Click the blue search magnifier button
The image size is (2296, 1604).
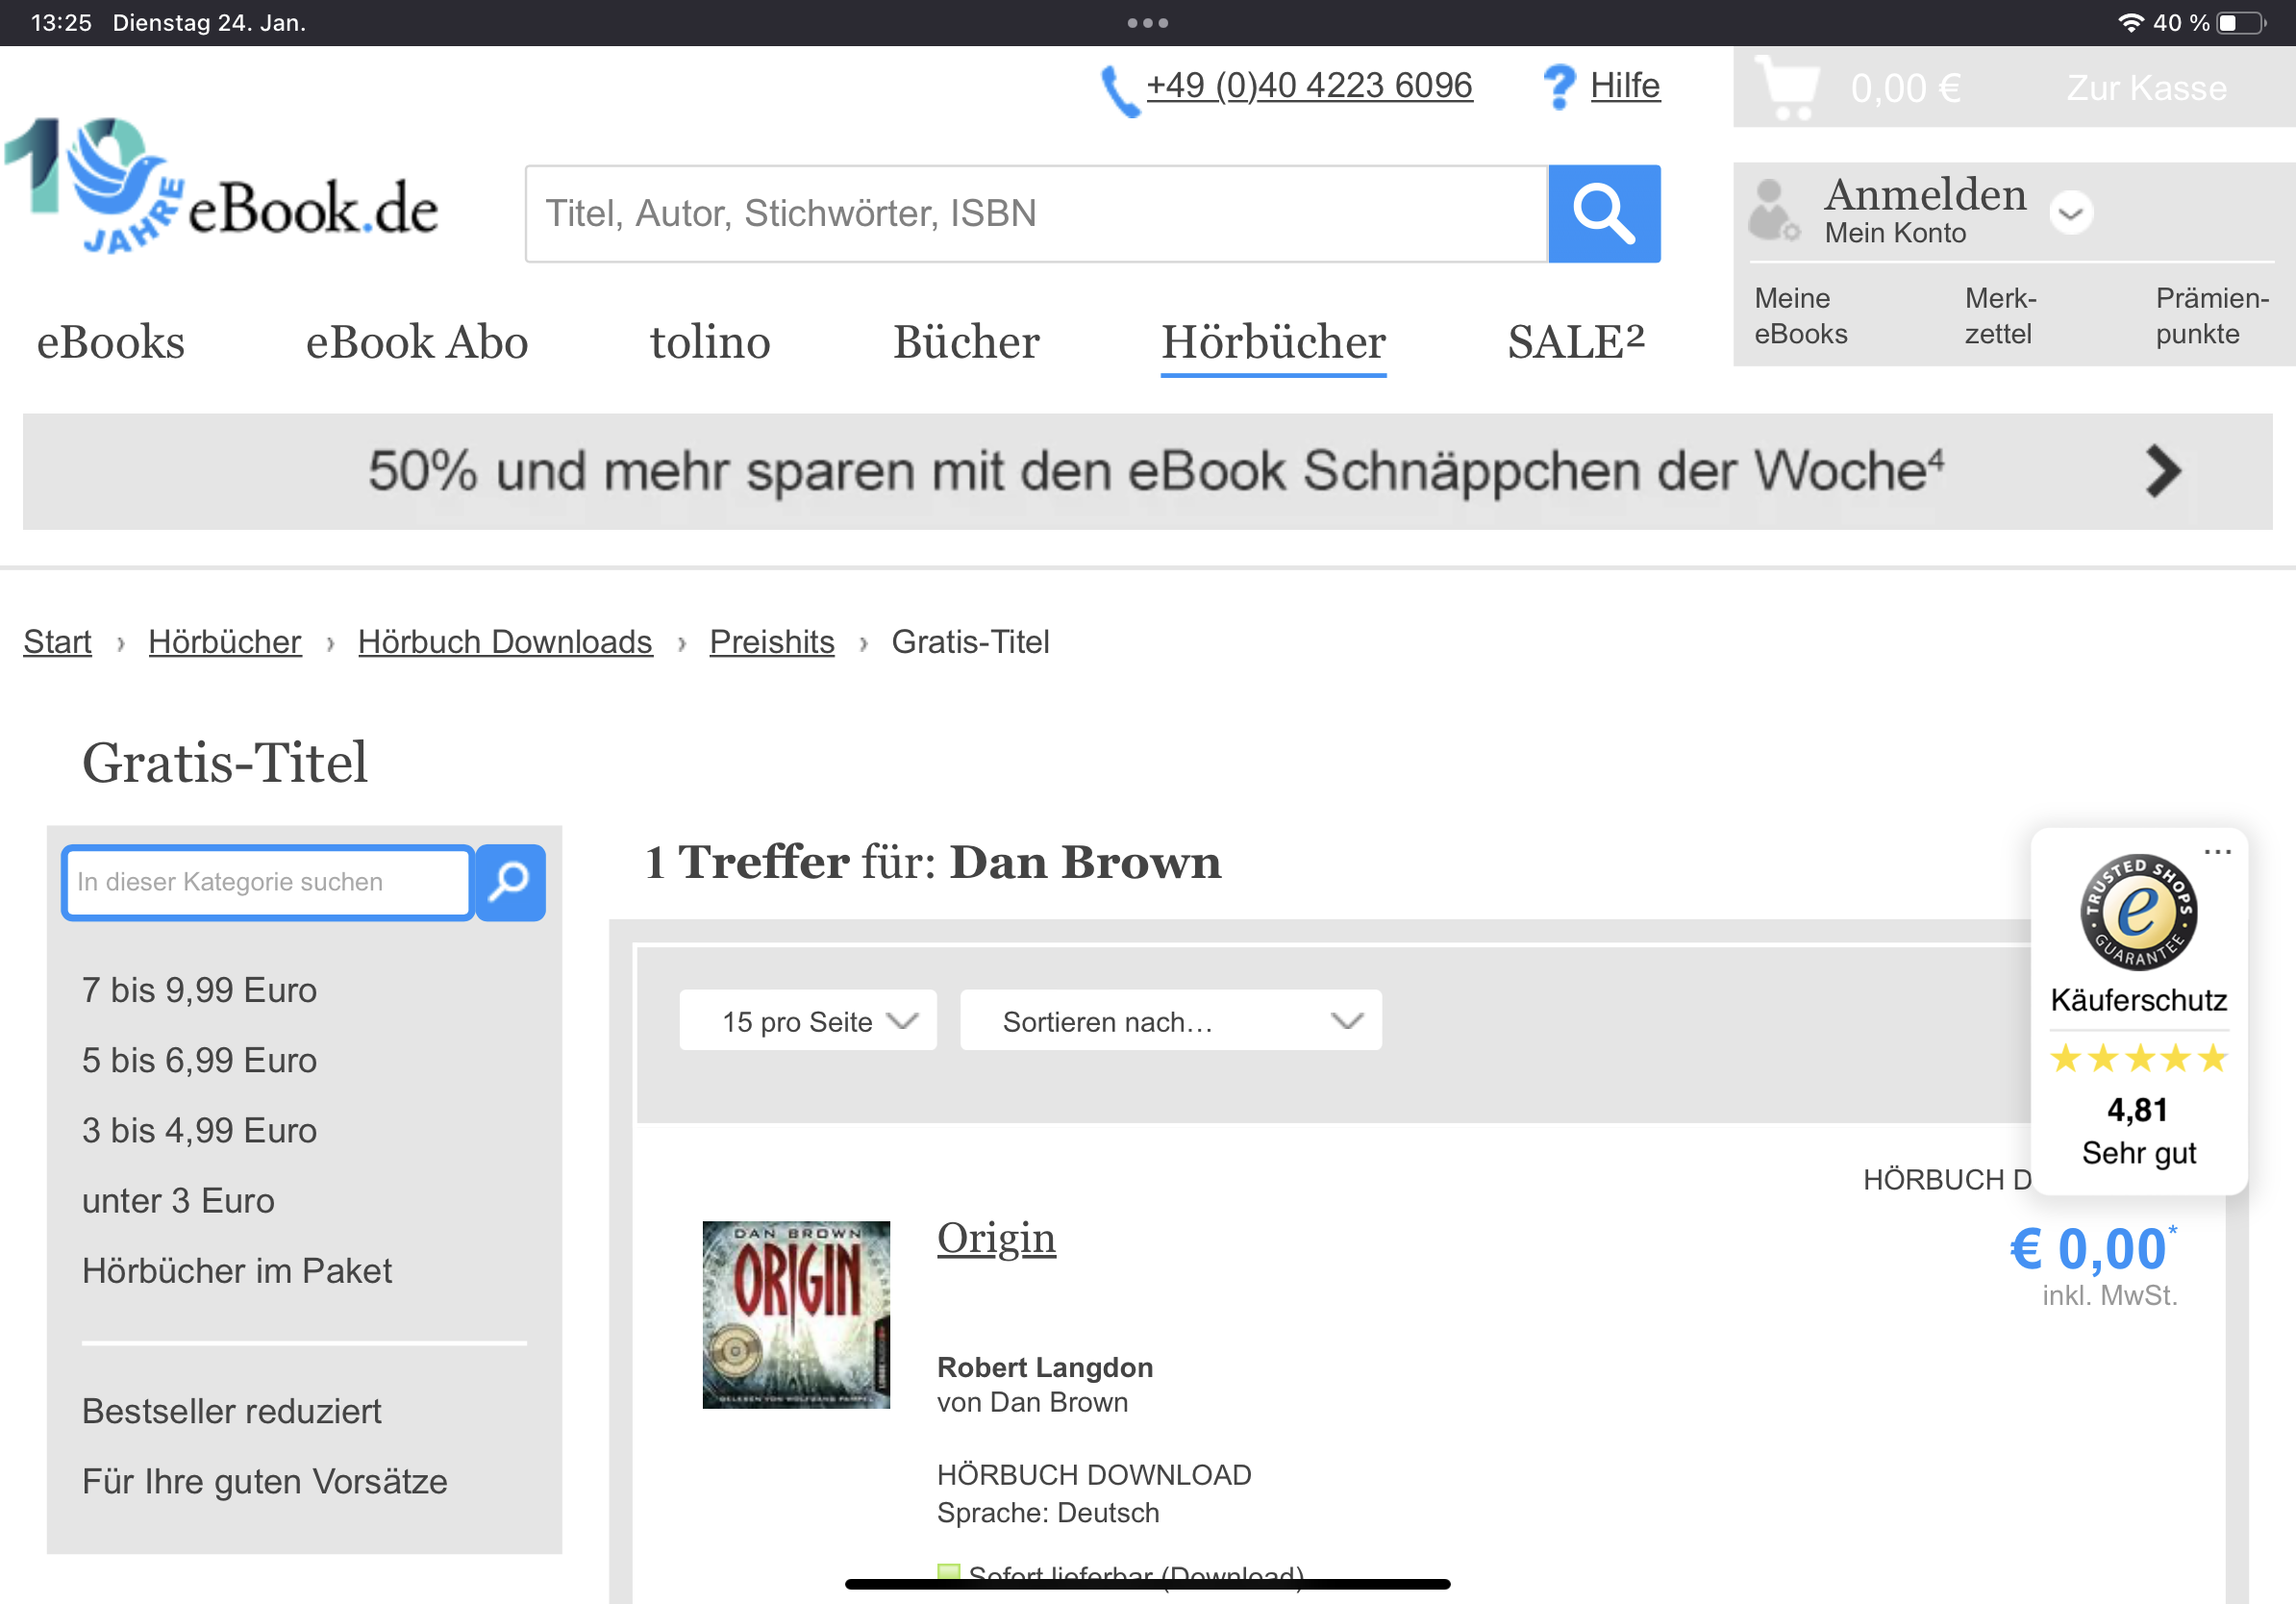click(1603, 213)
